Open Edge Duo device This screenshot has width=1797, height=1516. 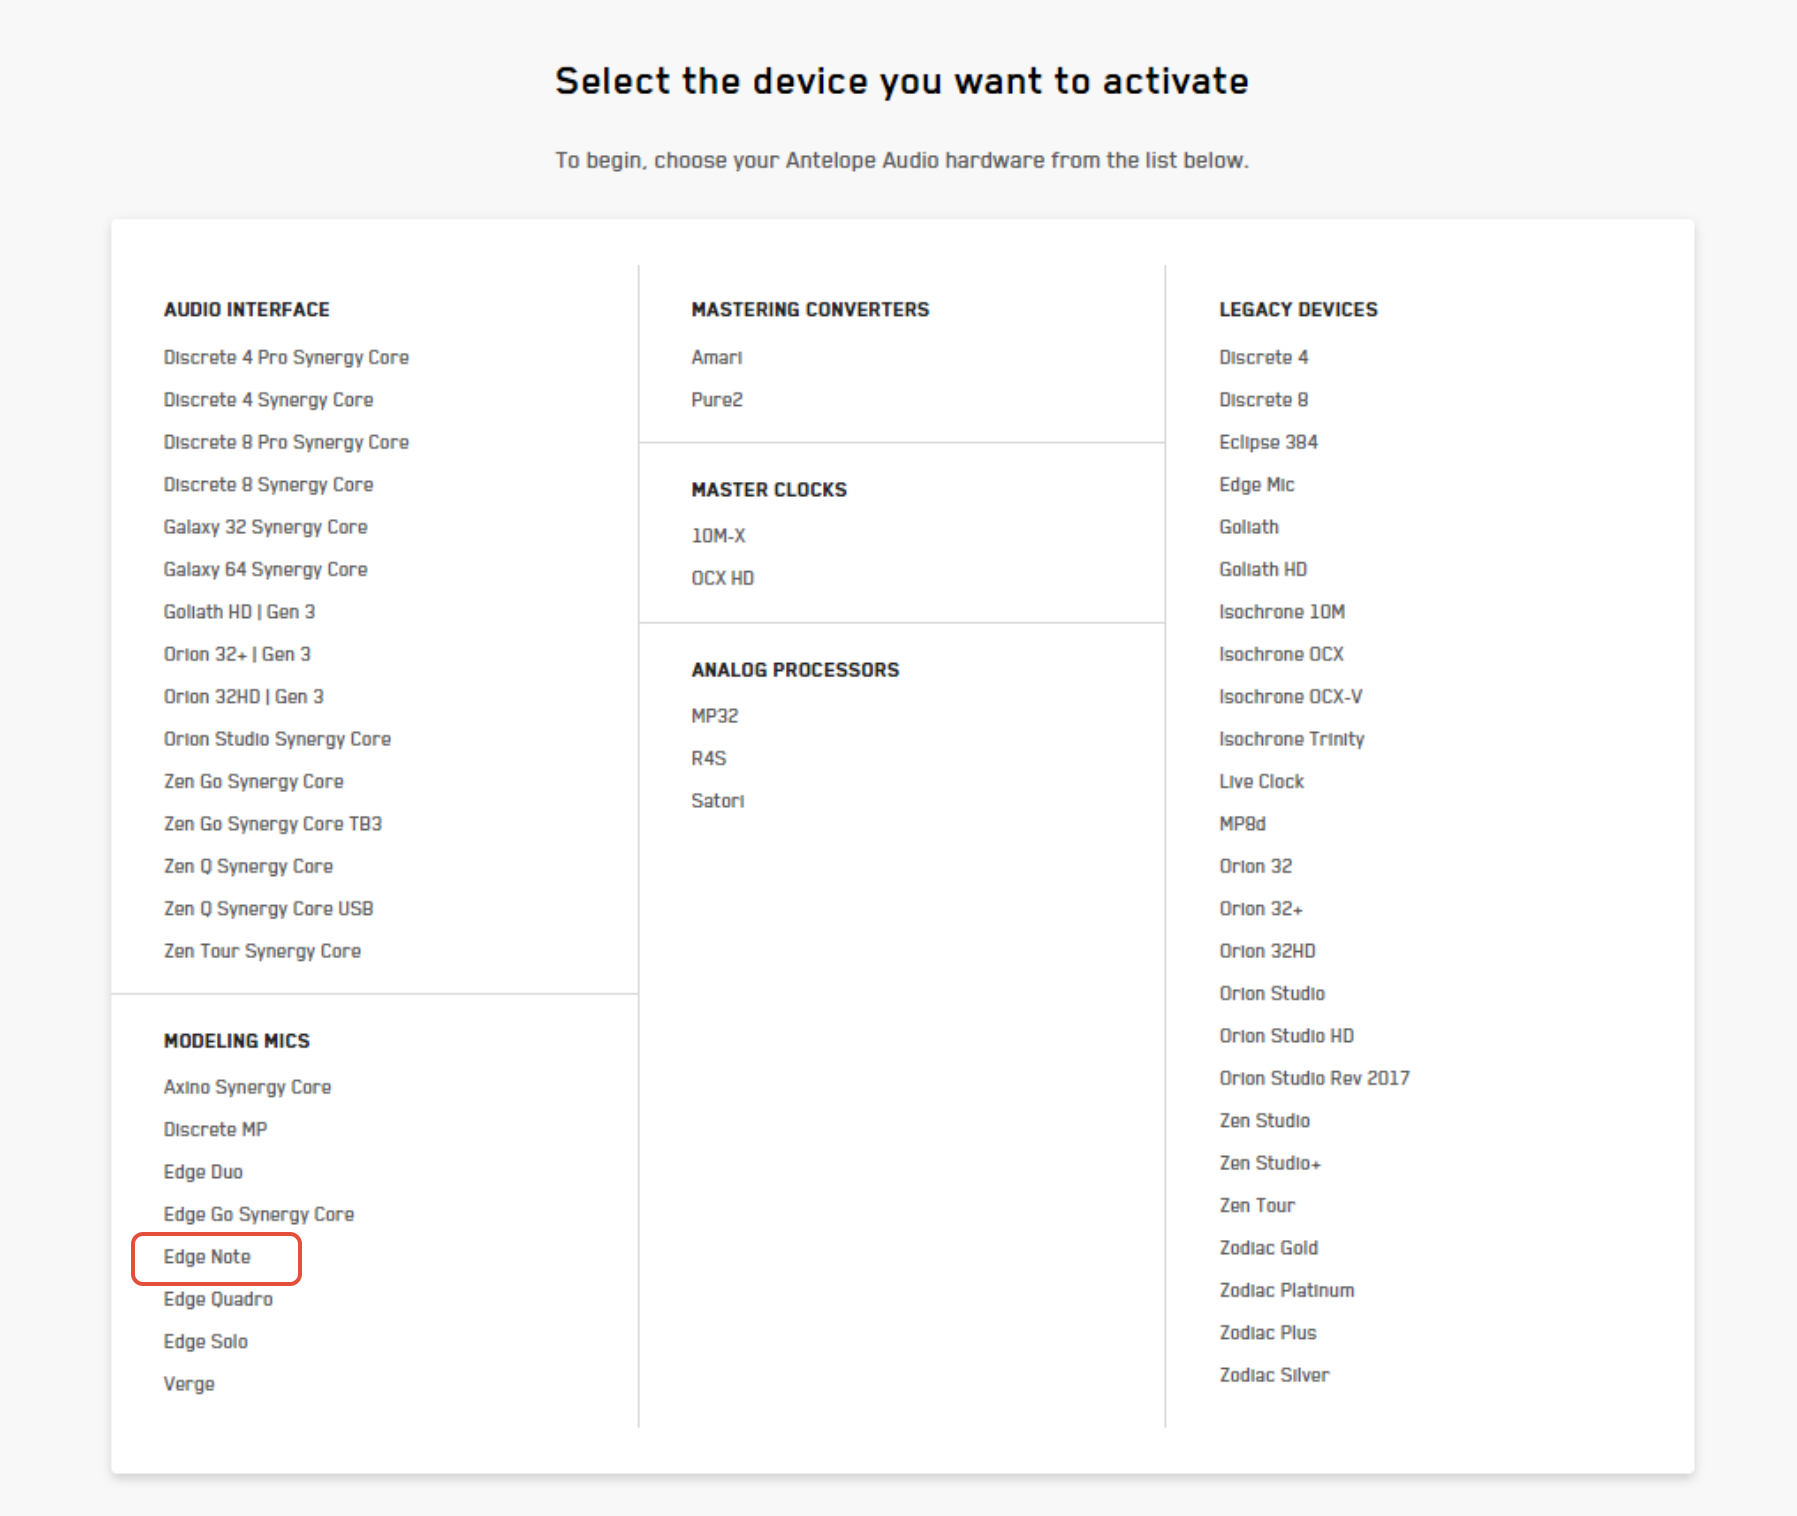pos(203,1172)
